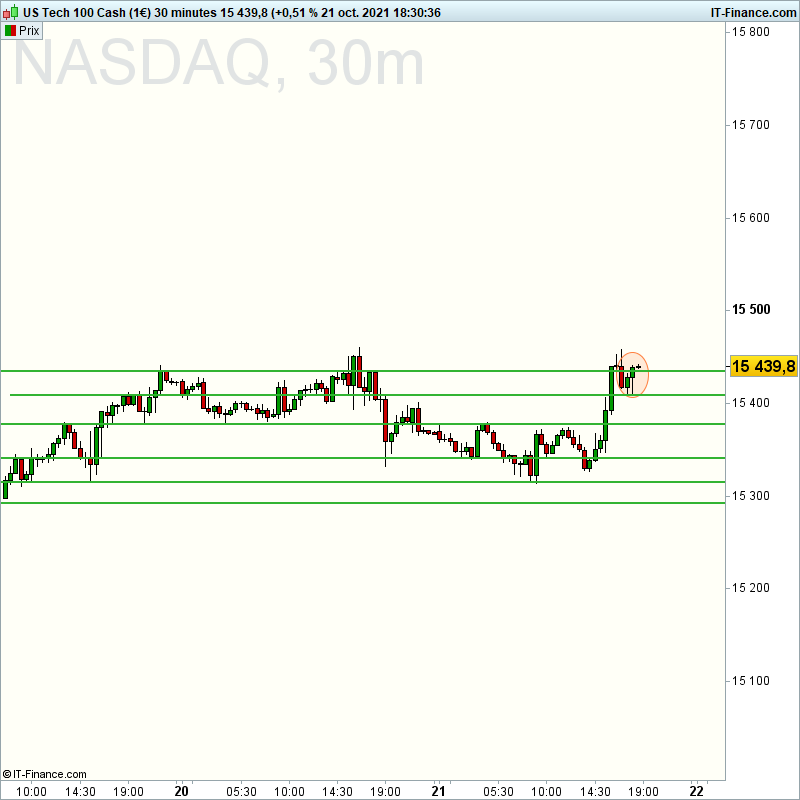Click the IT-Finance.com link at top right
Image resolution: width=800 pixels, height=800 pixels.
753,13
